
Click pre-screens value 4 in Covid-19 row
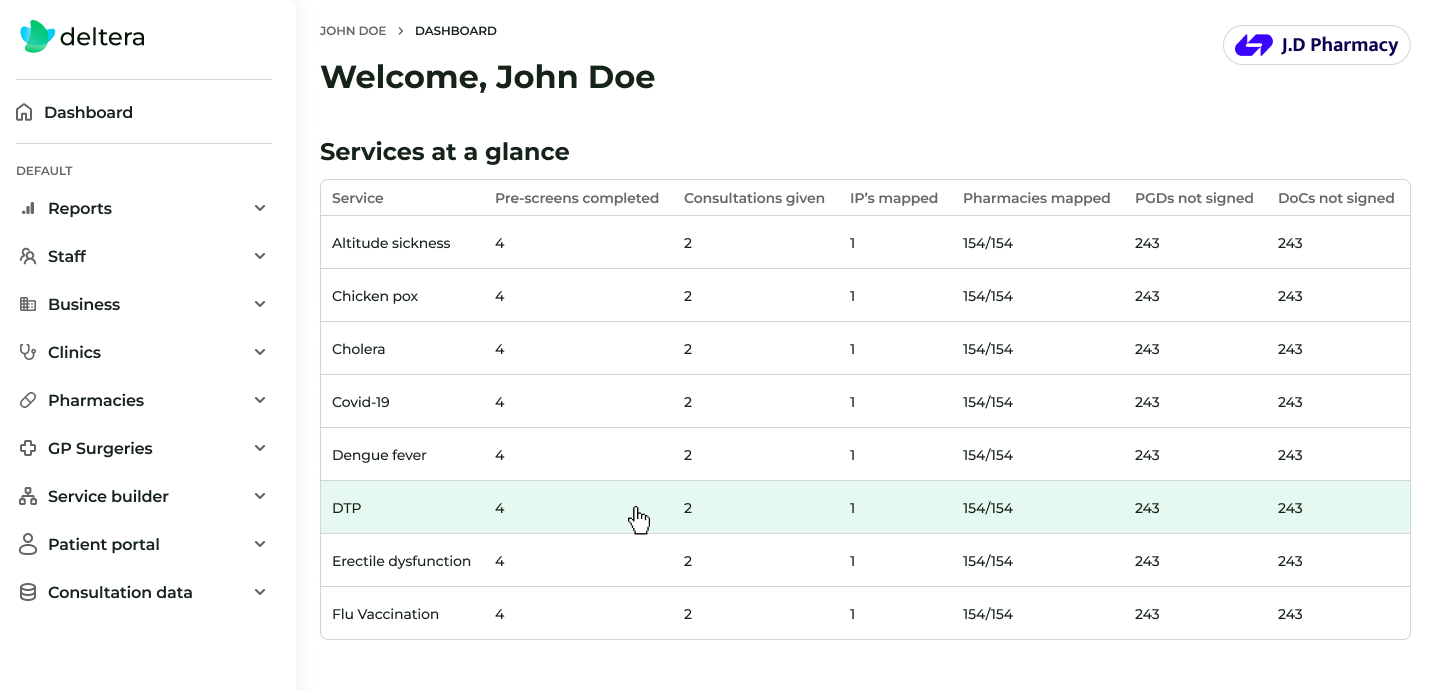500,402
